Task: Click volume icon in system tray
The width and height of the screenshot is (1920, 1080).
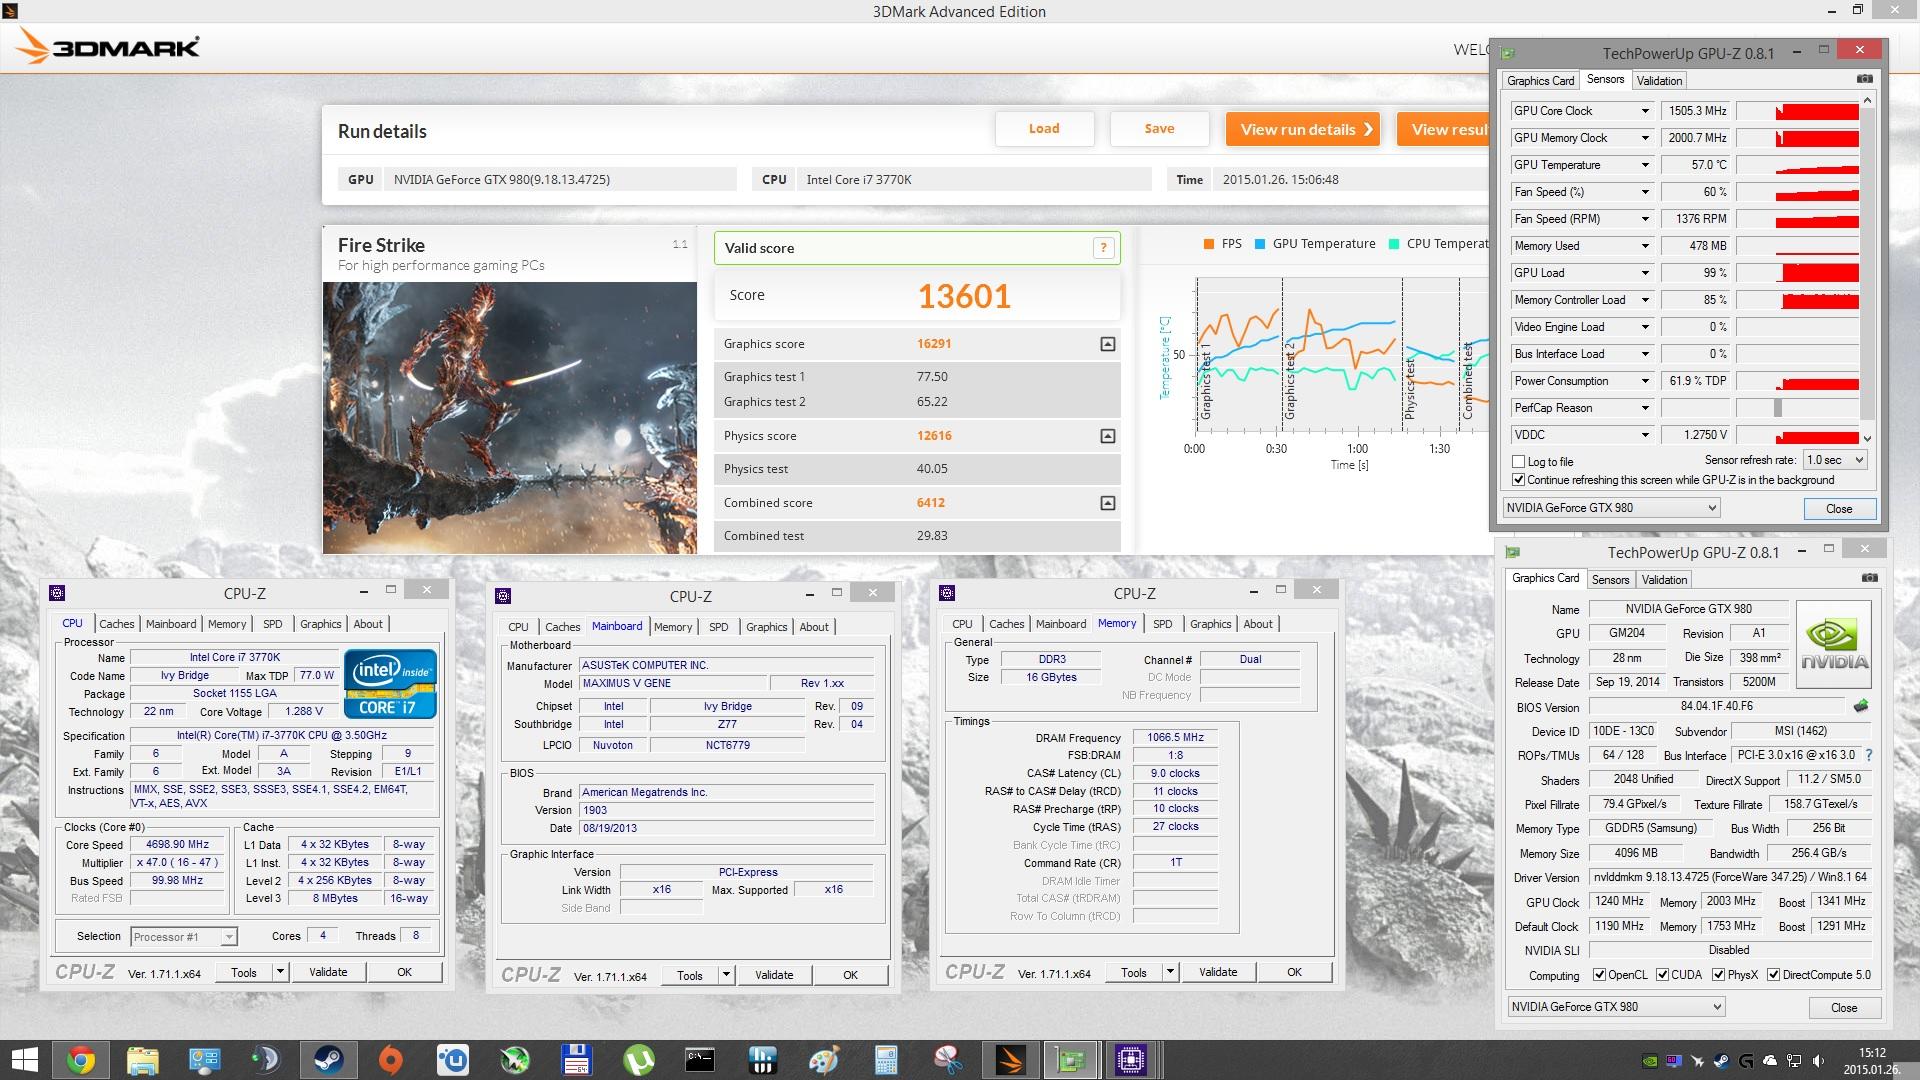Action: 1818,1061
